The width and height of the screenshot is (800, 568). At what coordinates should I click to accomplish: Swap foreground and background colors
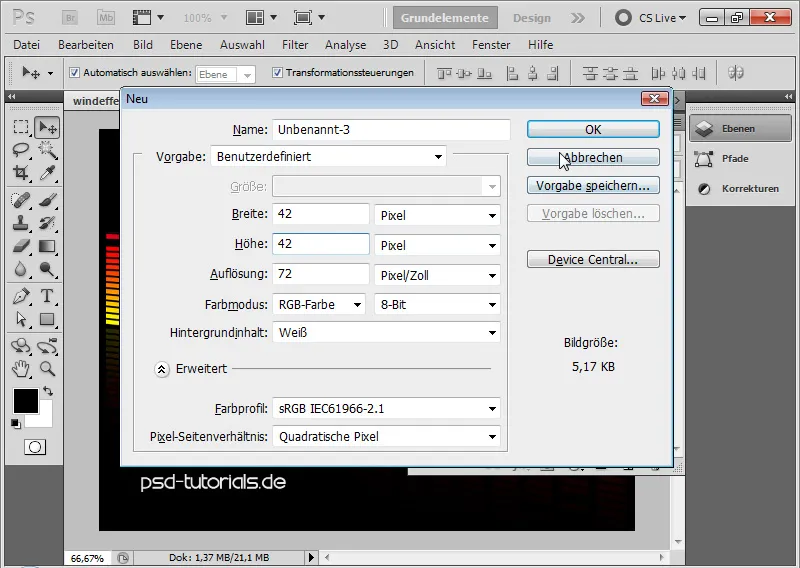point(48,391)
